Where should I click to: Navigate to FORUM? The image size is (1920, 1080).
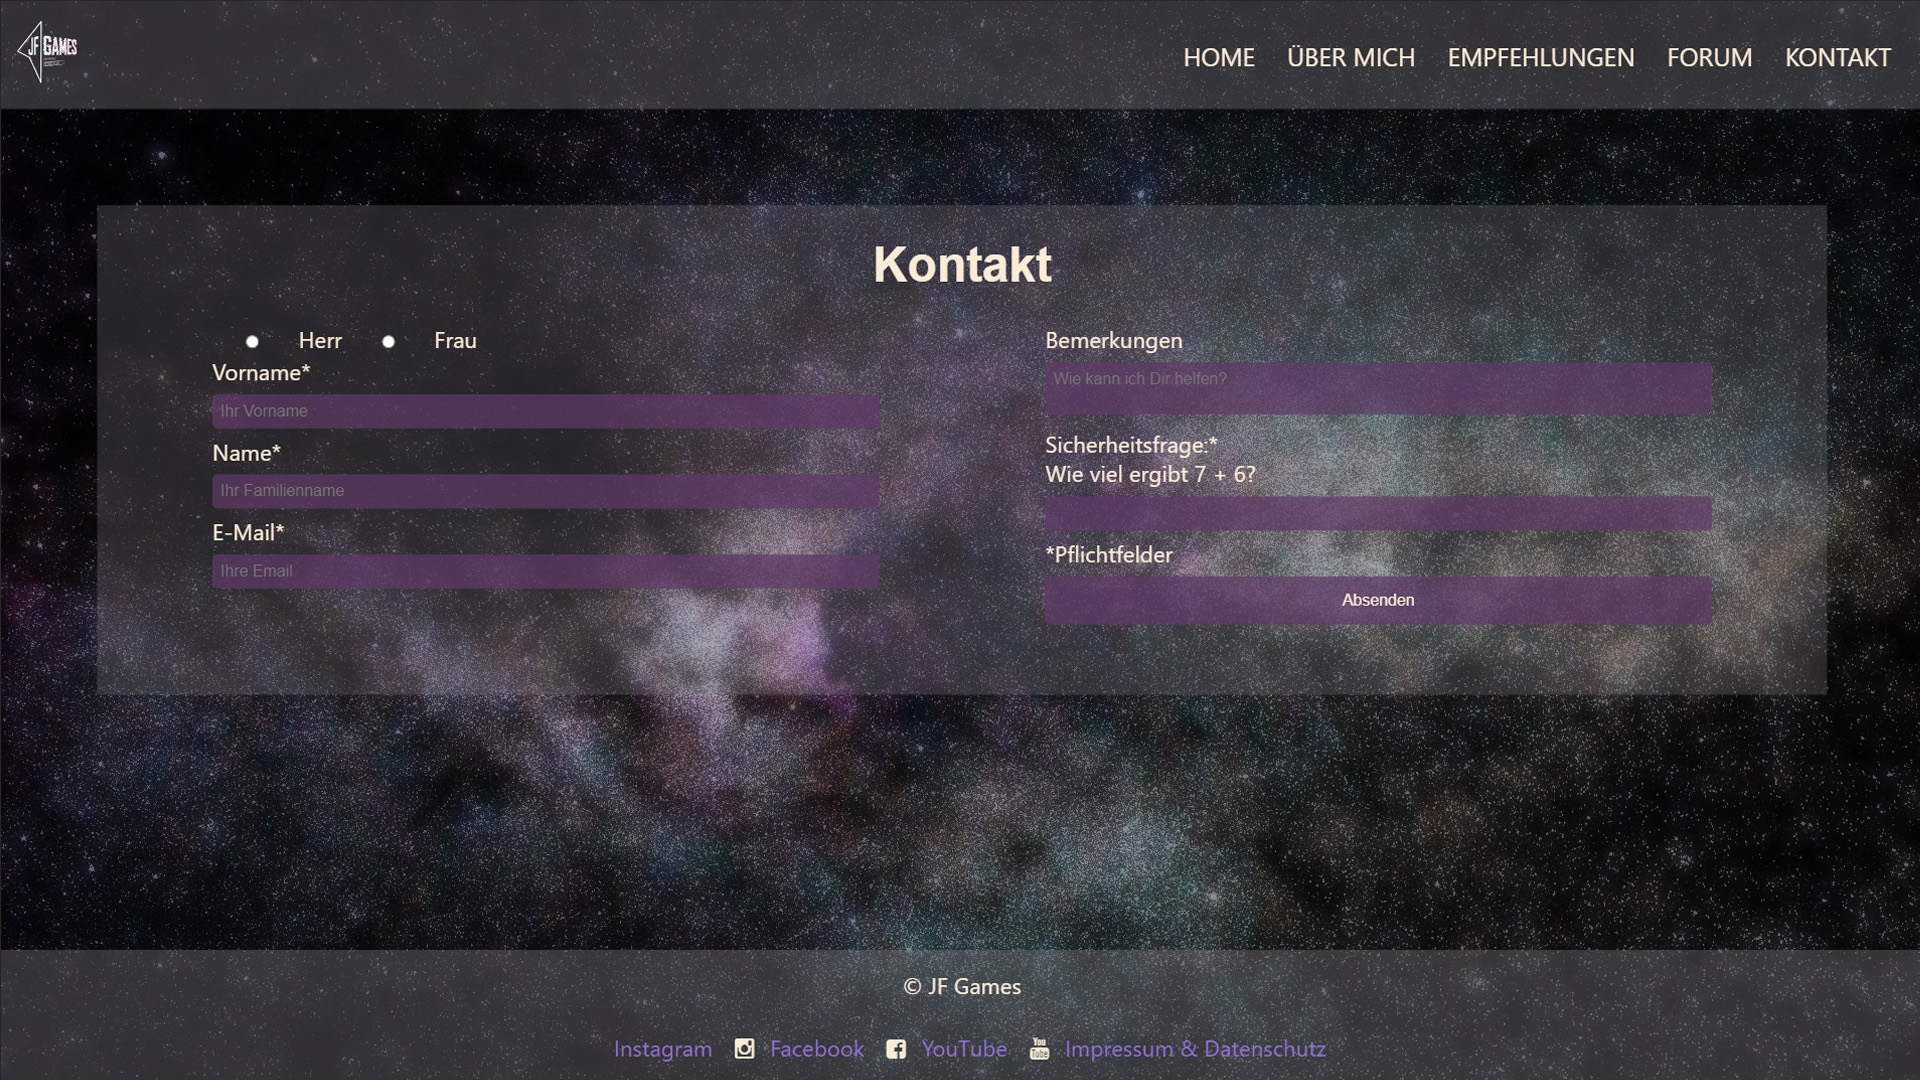tap(1709, 58)
